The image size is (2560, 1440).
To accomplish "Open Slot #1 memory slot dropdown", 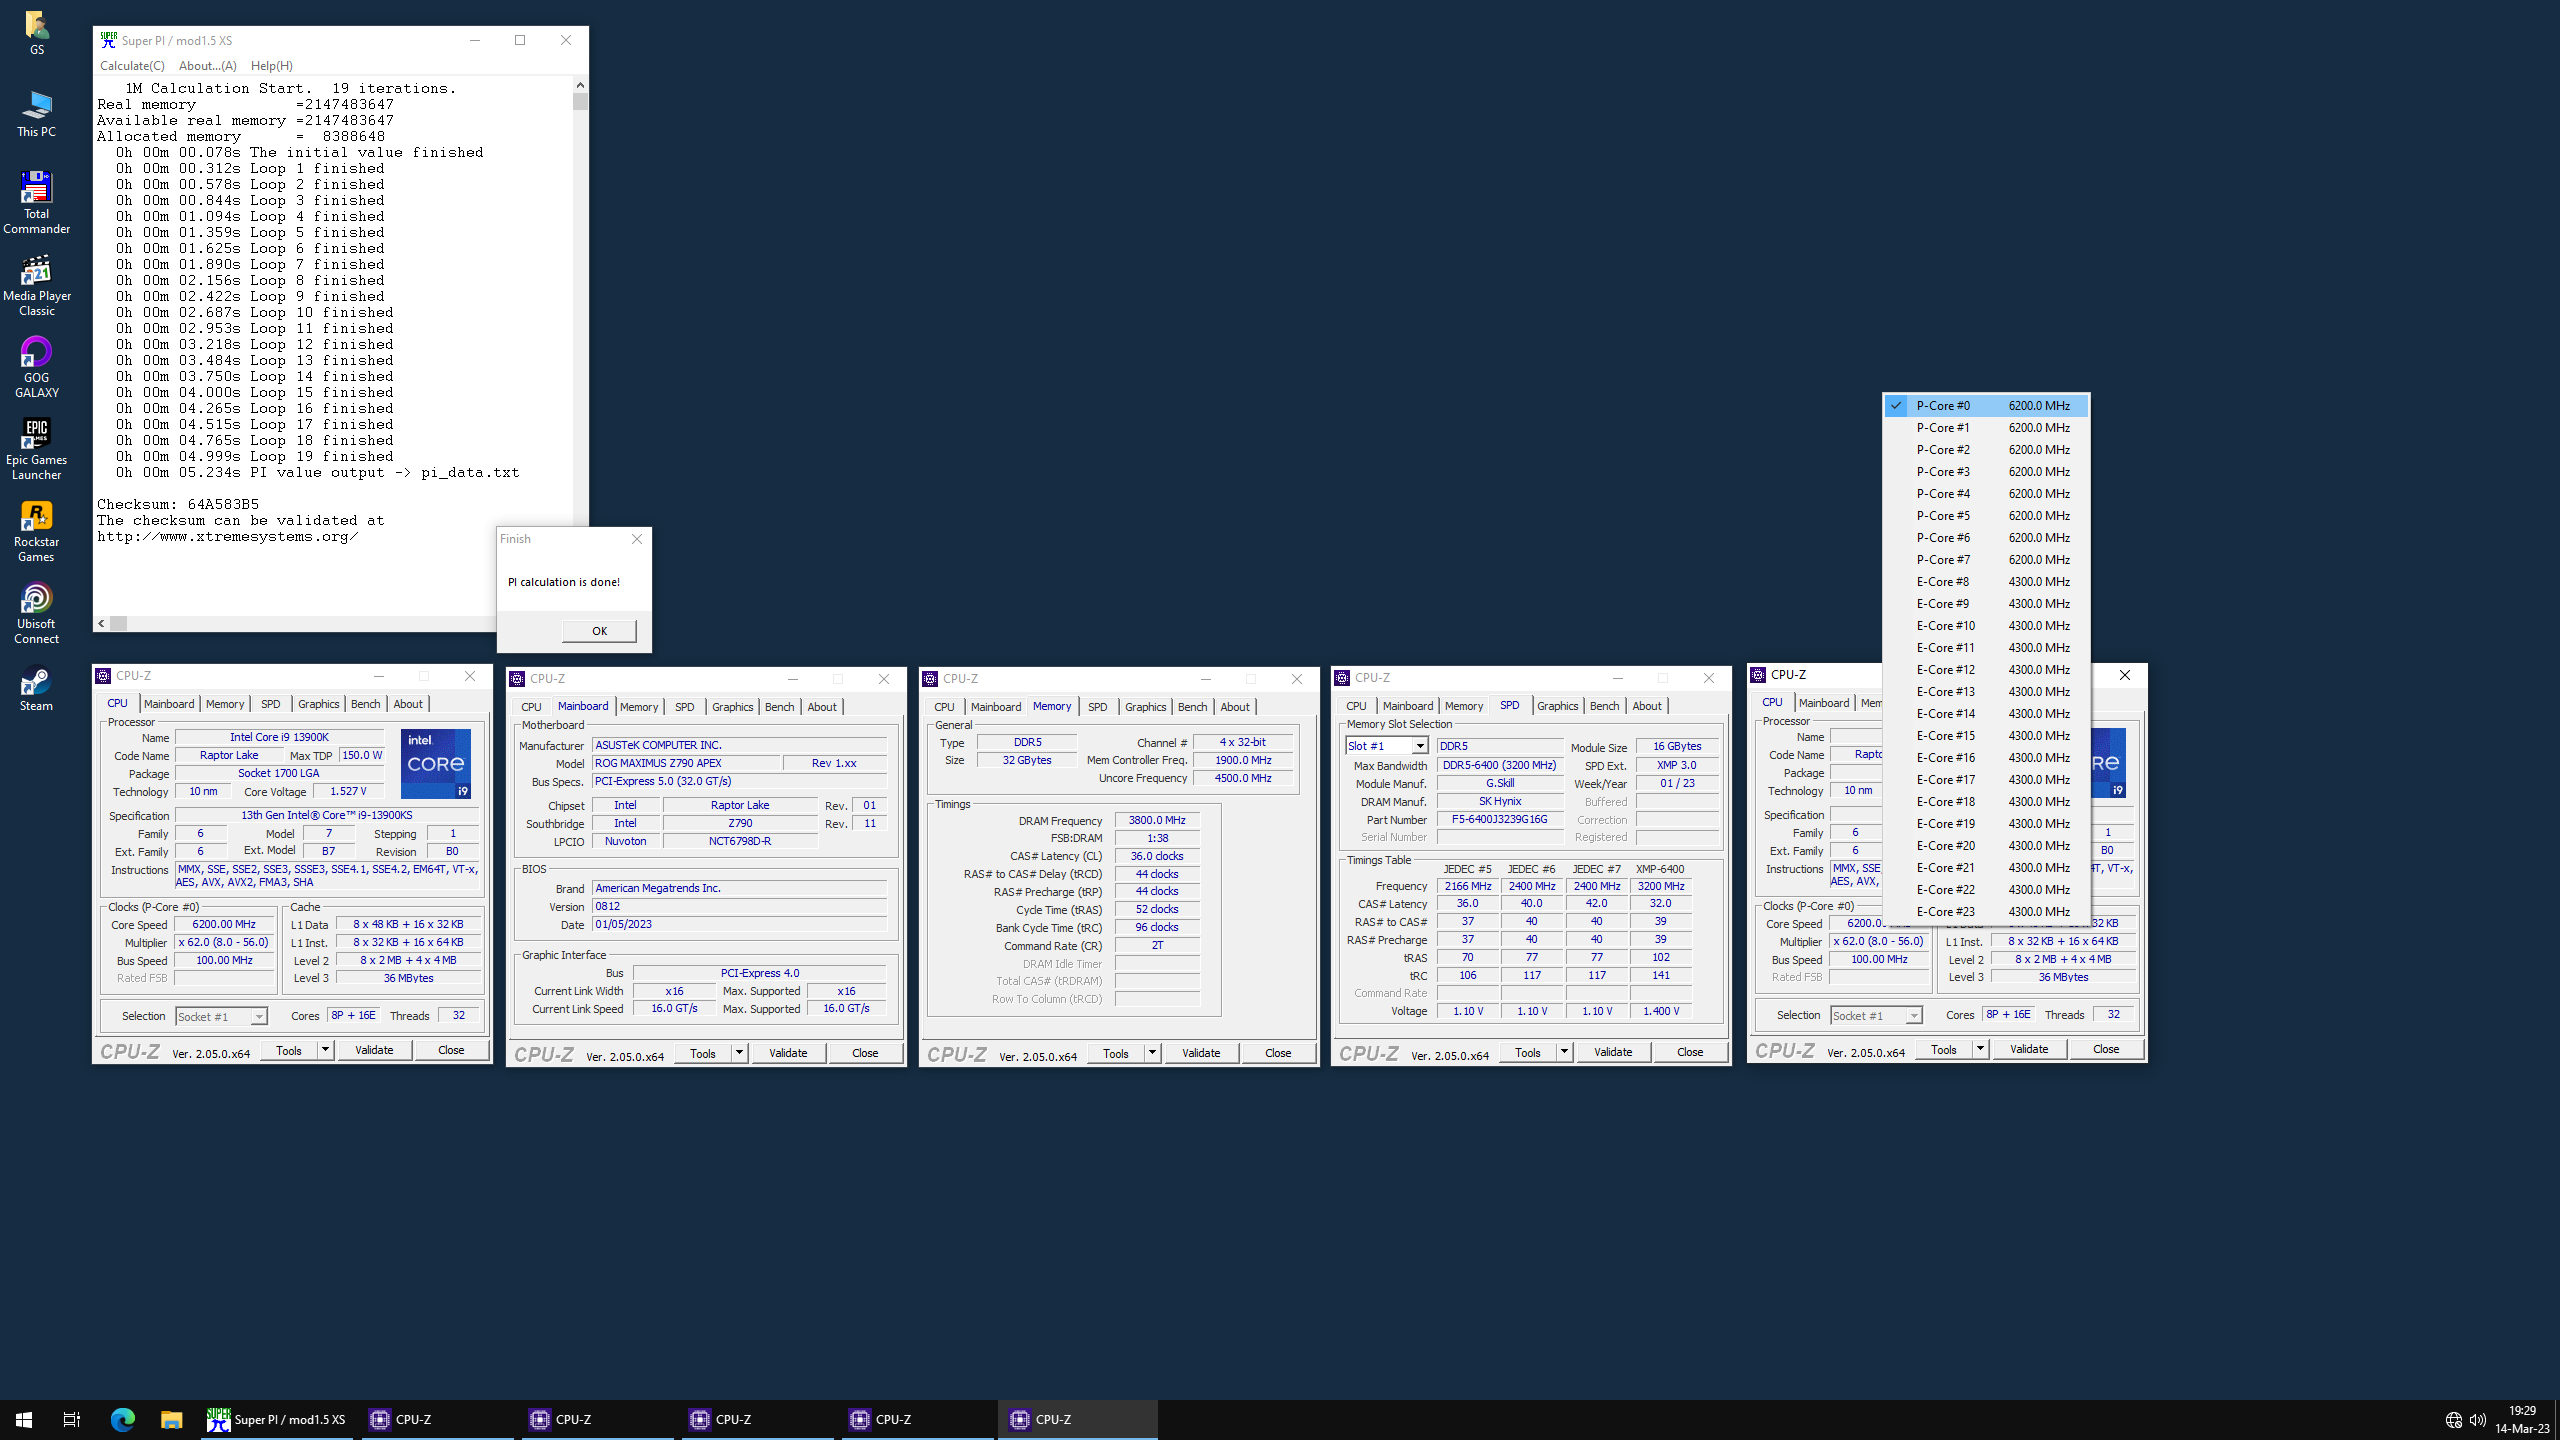I will 1387,746.
